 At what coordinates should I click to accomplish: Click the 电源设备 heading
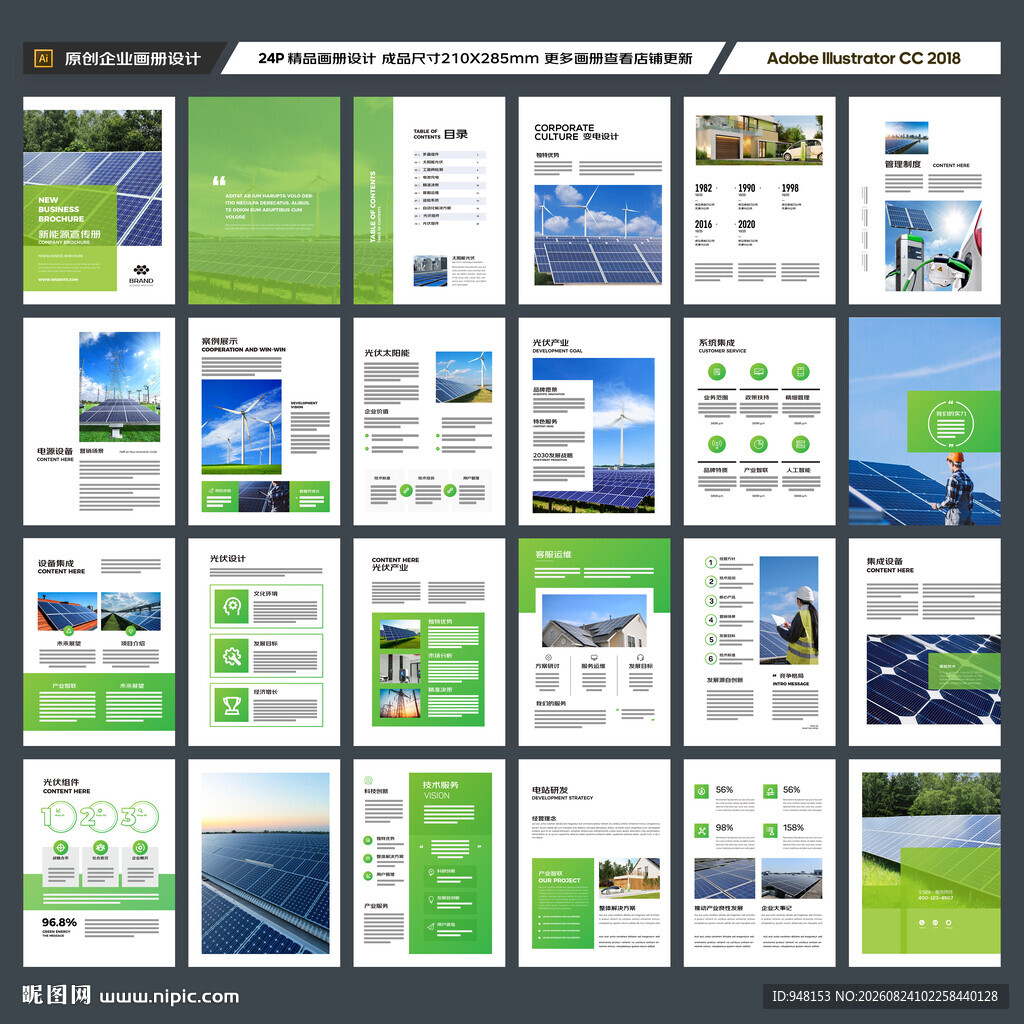tap(55, 451)
